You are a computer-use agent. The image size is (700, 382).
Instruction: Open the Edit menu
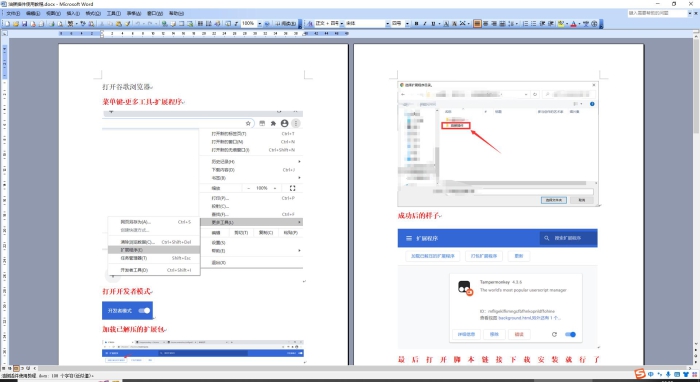click(x=33, y=13)
